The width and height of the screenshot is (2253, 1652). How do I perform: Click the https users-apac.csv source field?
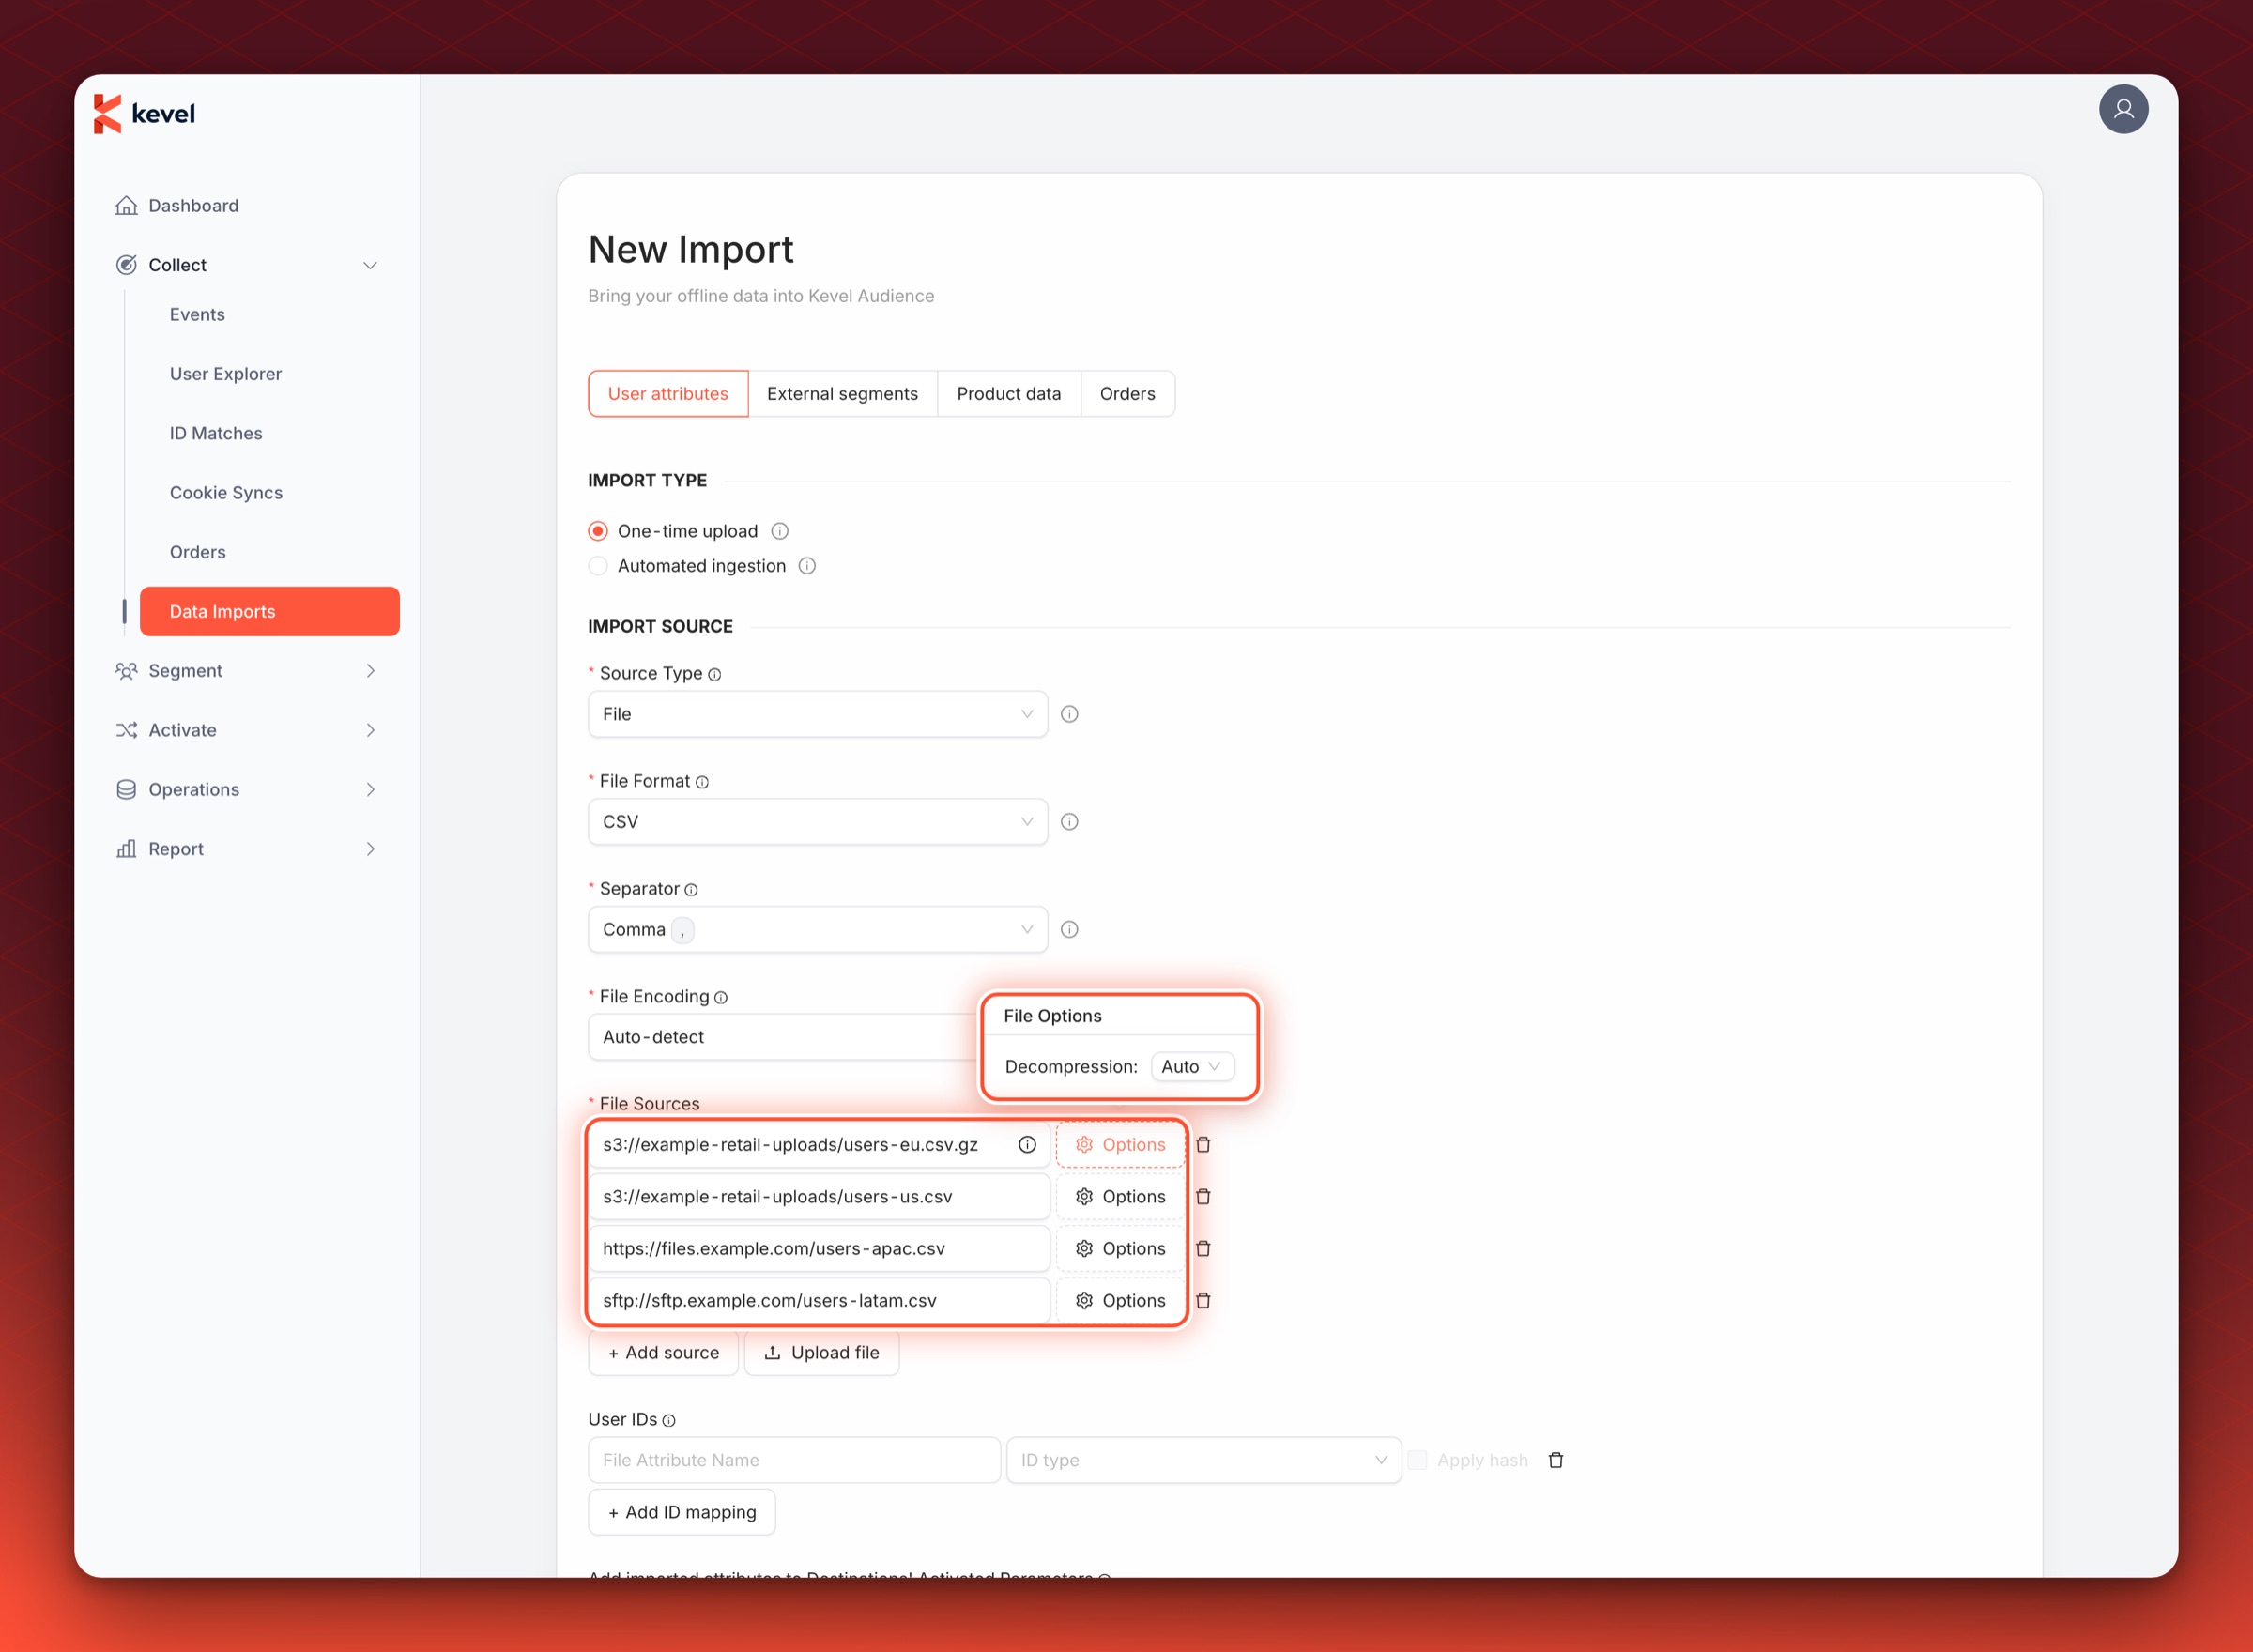819,1249
